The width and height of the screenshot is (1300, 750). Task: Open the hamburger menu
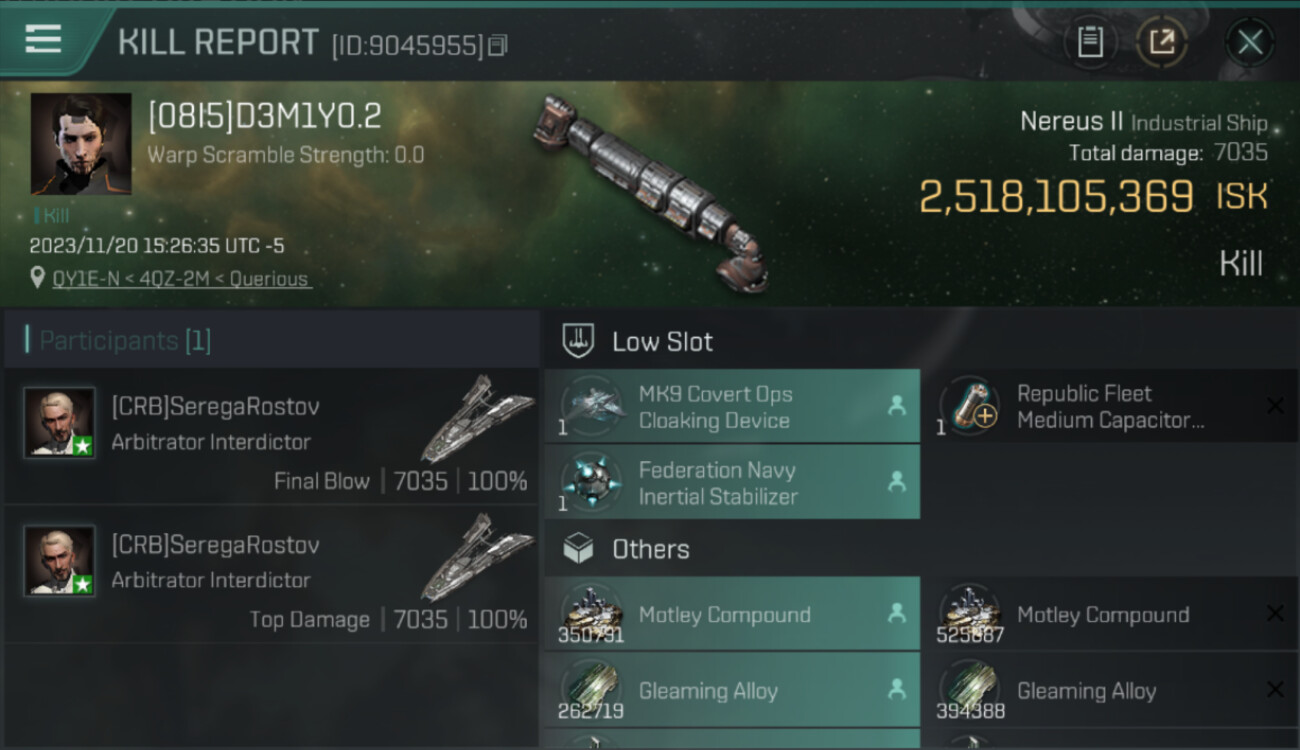pyautogui.click(x=43, y=39)
